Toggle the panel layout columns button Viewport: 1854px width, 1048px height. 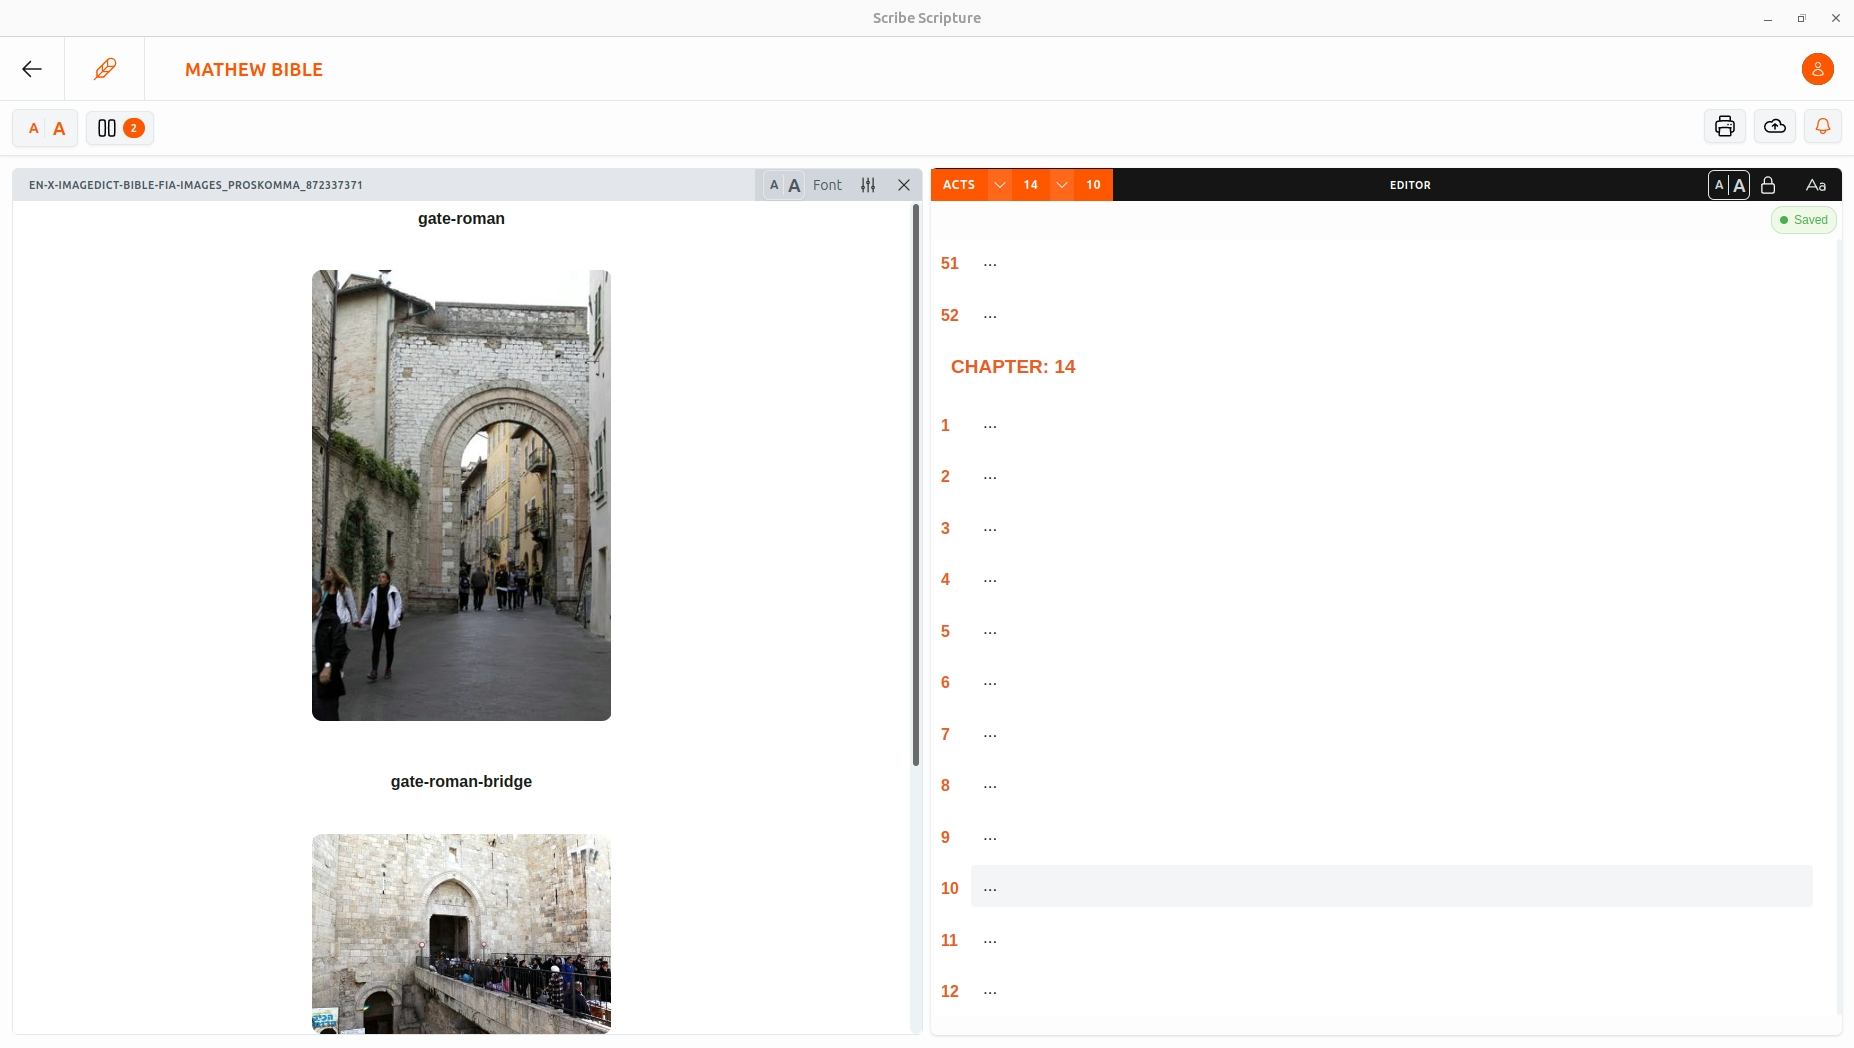(119, 128)
